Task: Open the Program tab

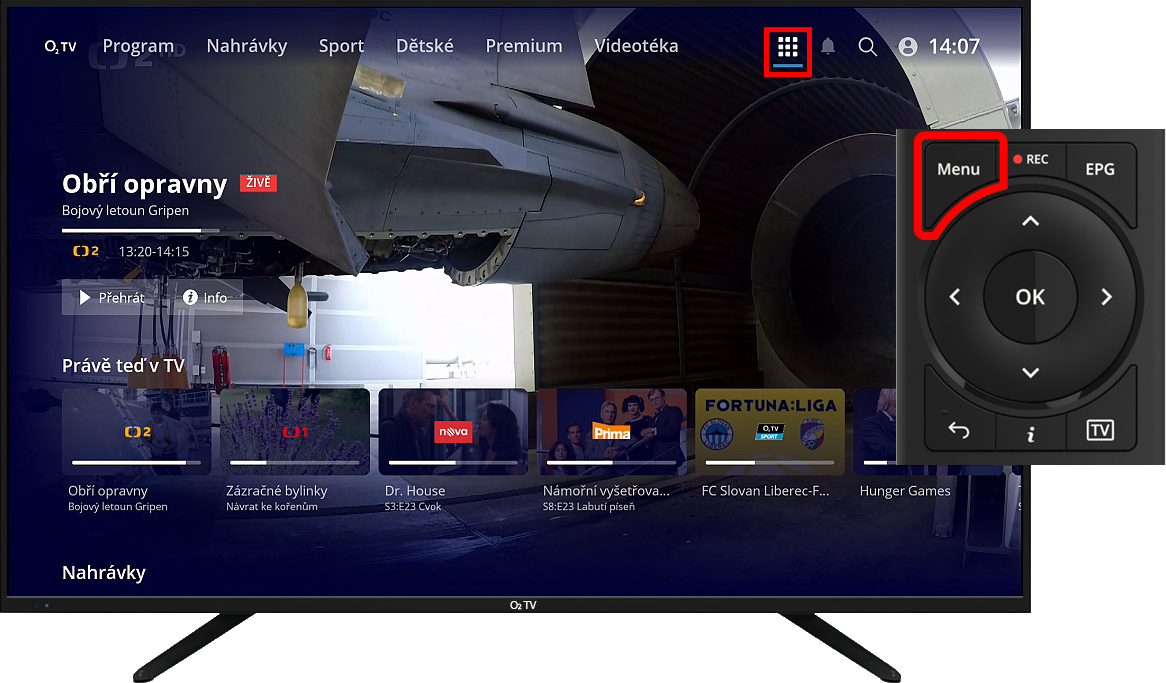Action: tap(138, 46)
